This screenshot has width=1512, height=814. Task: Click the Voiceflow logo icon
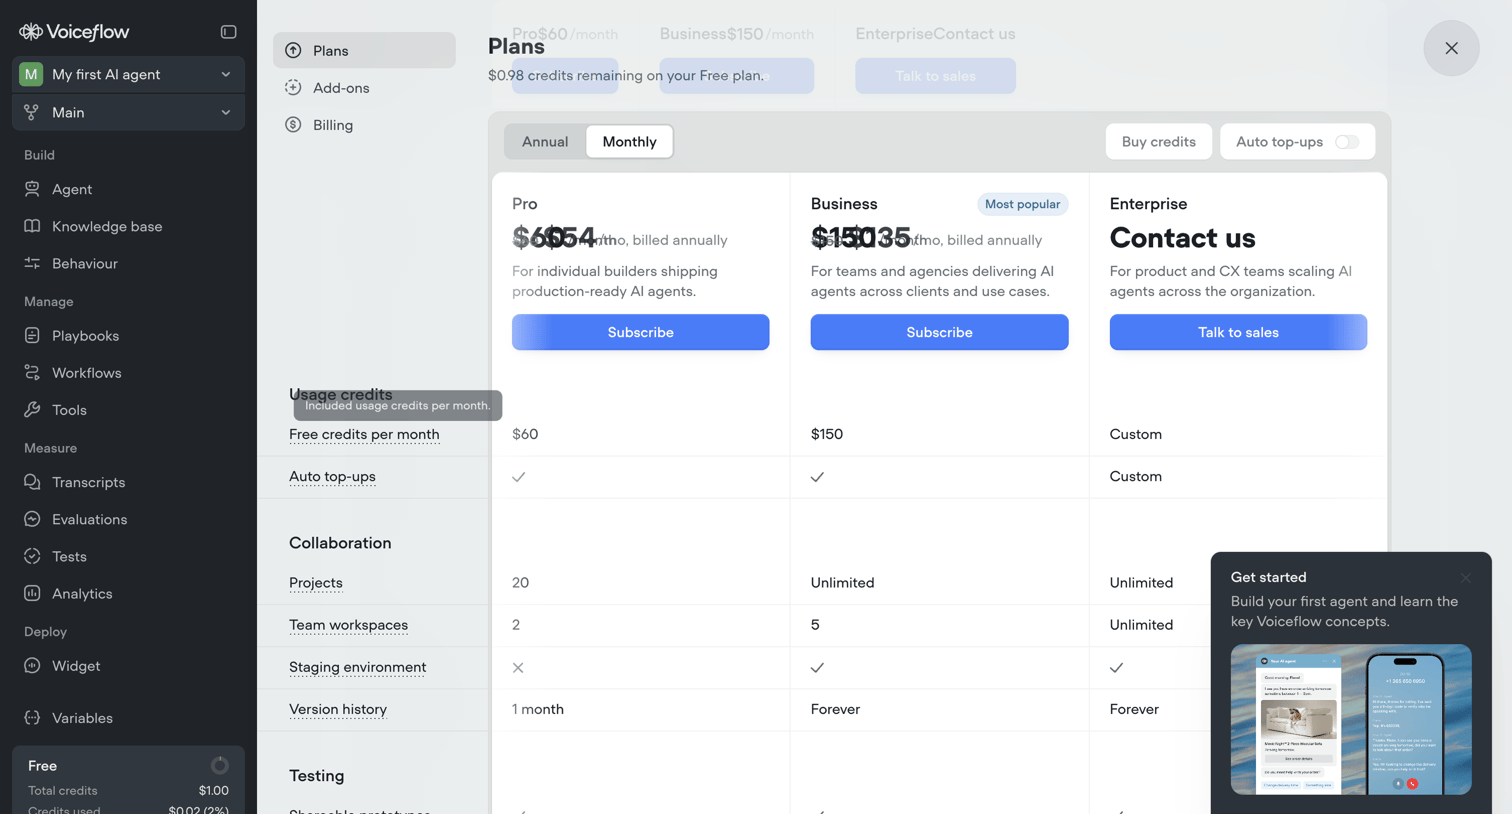31,32
